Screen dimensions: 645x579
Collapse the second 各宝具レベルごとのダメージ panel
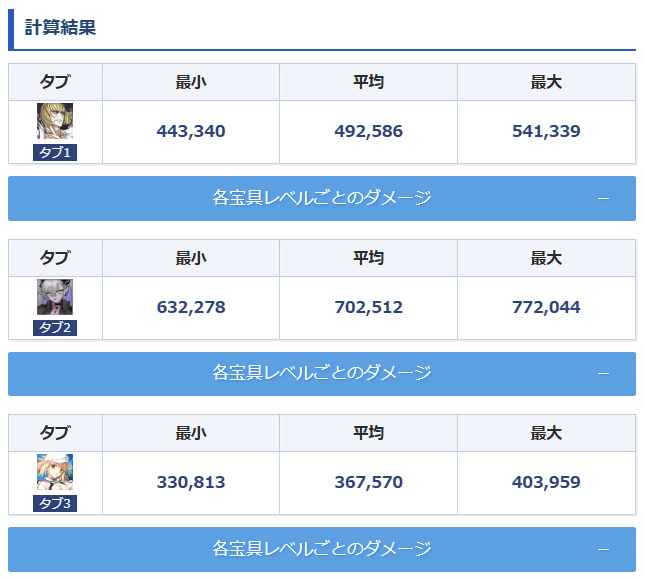pyautogui.click(x=322, y=374)
